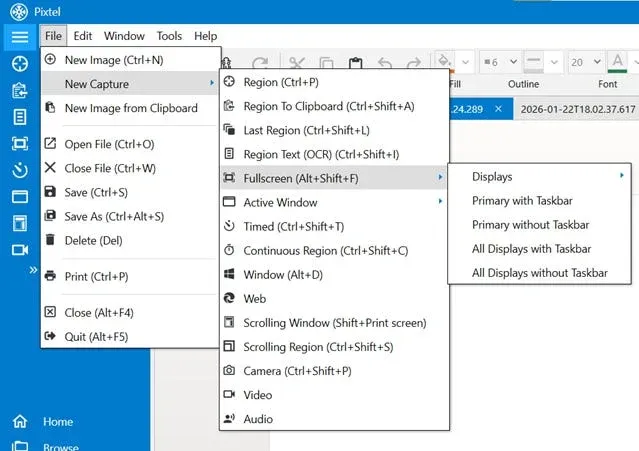This screenshot has height=451, width=639.
Task: Choose Region Text (OCR)
Action: tap(334, 154)
